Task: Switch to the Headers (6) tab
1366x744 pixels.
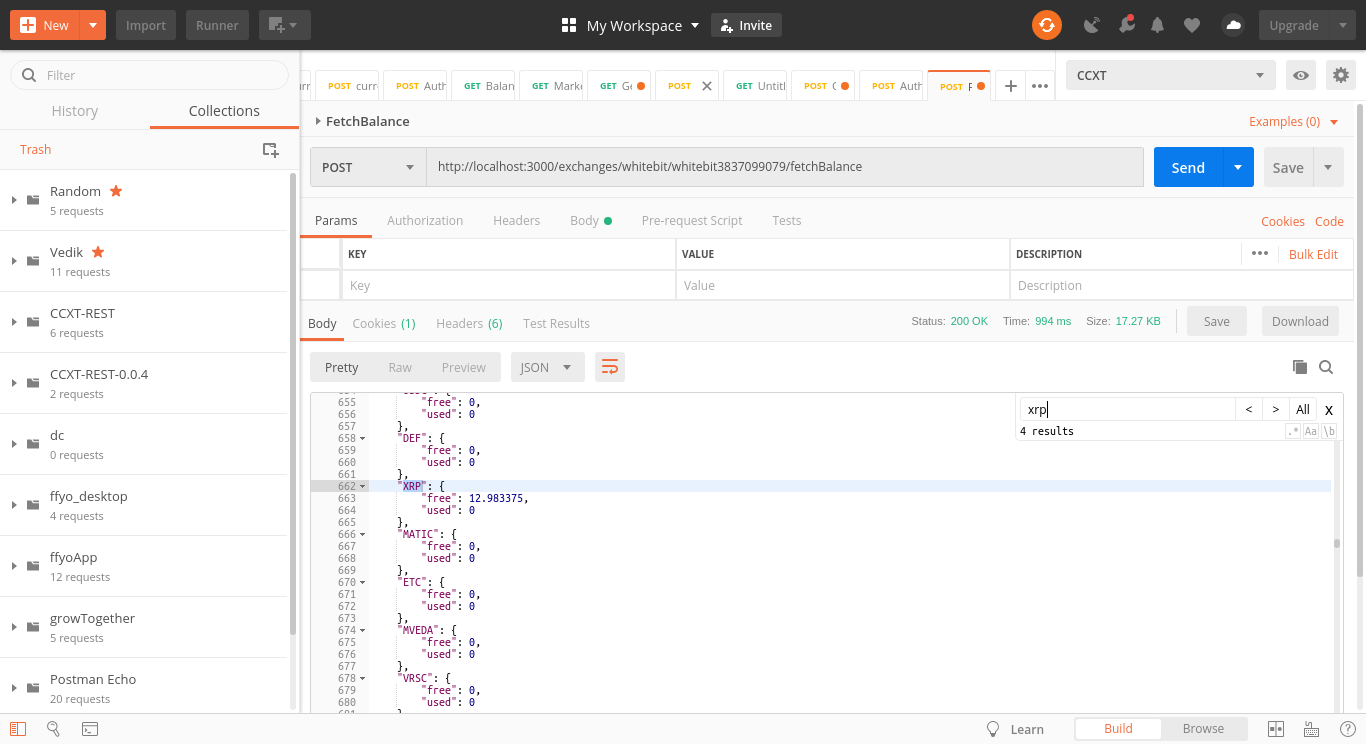Action: (x=469, y=323)
